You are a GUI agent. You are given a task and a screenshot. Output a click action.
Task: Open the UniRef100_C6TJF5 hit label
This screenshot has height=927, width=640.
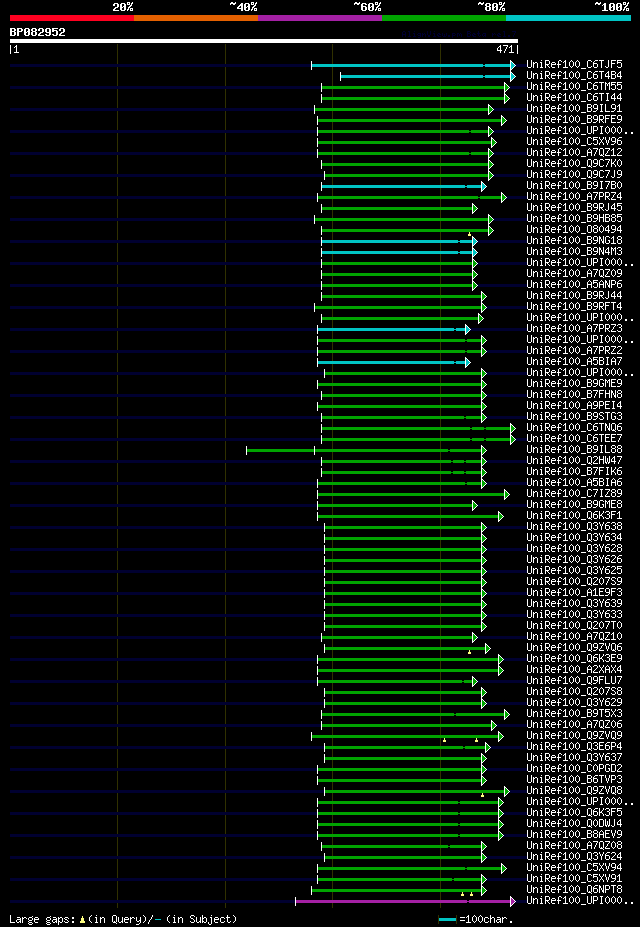point(574,64)
